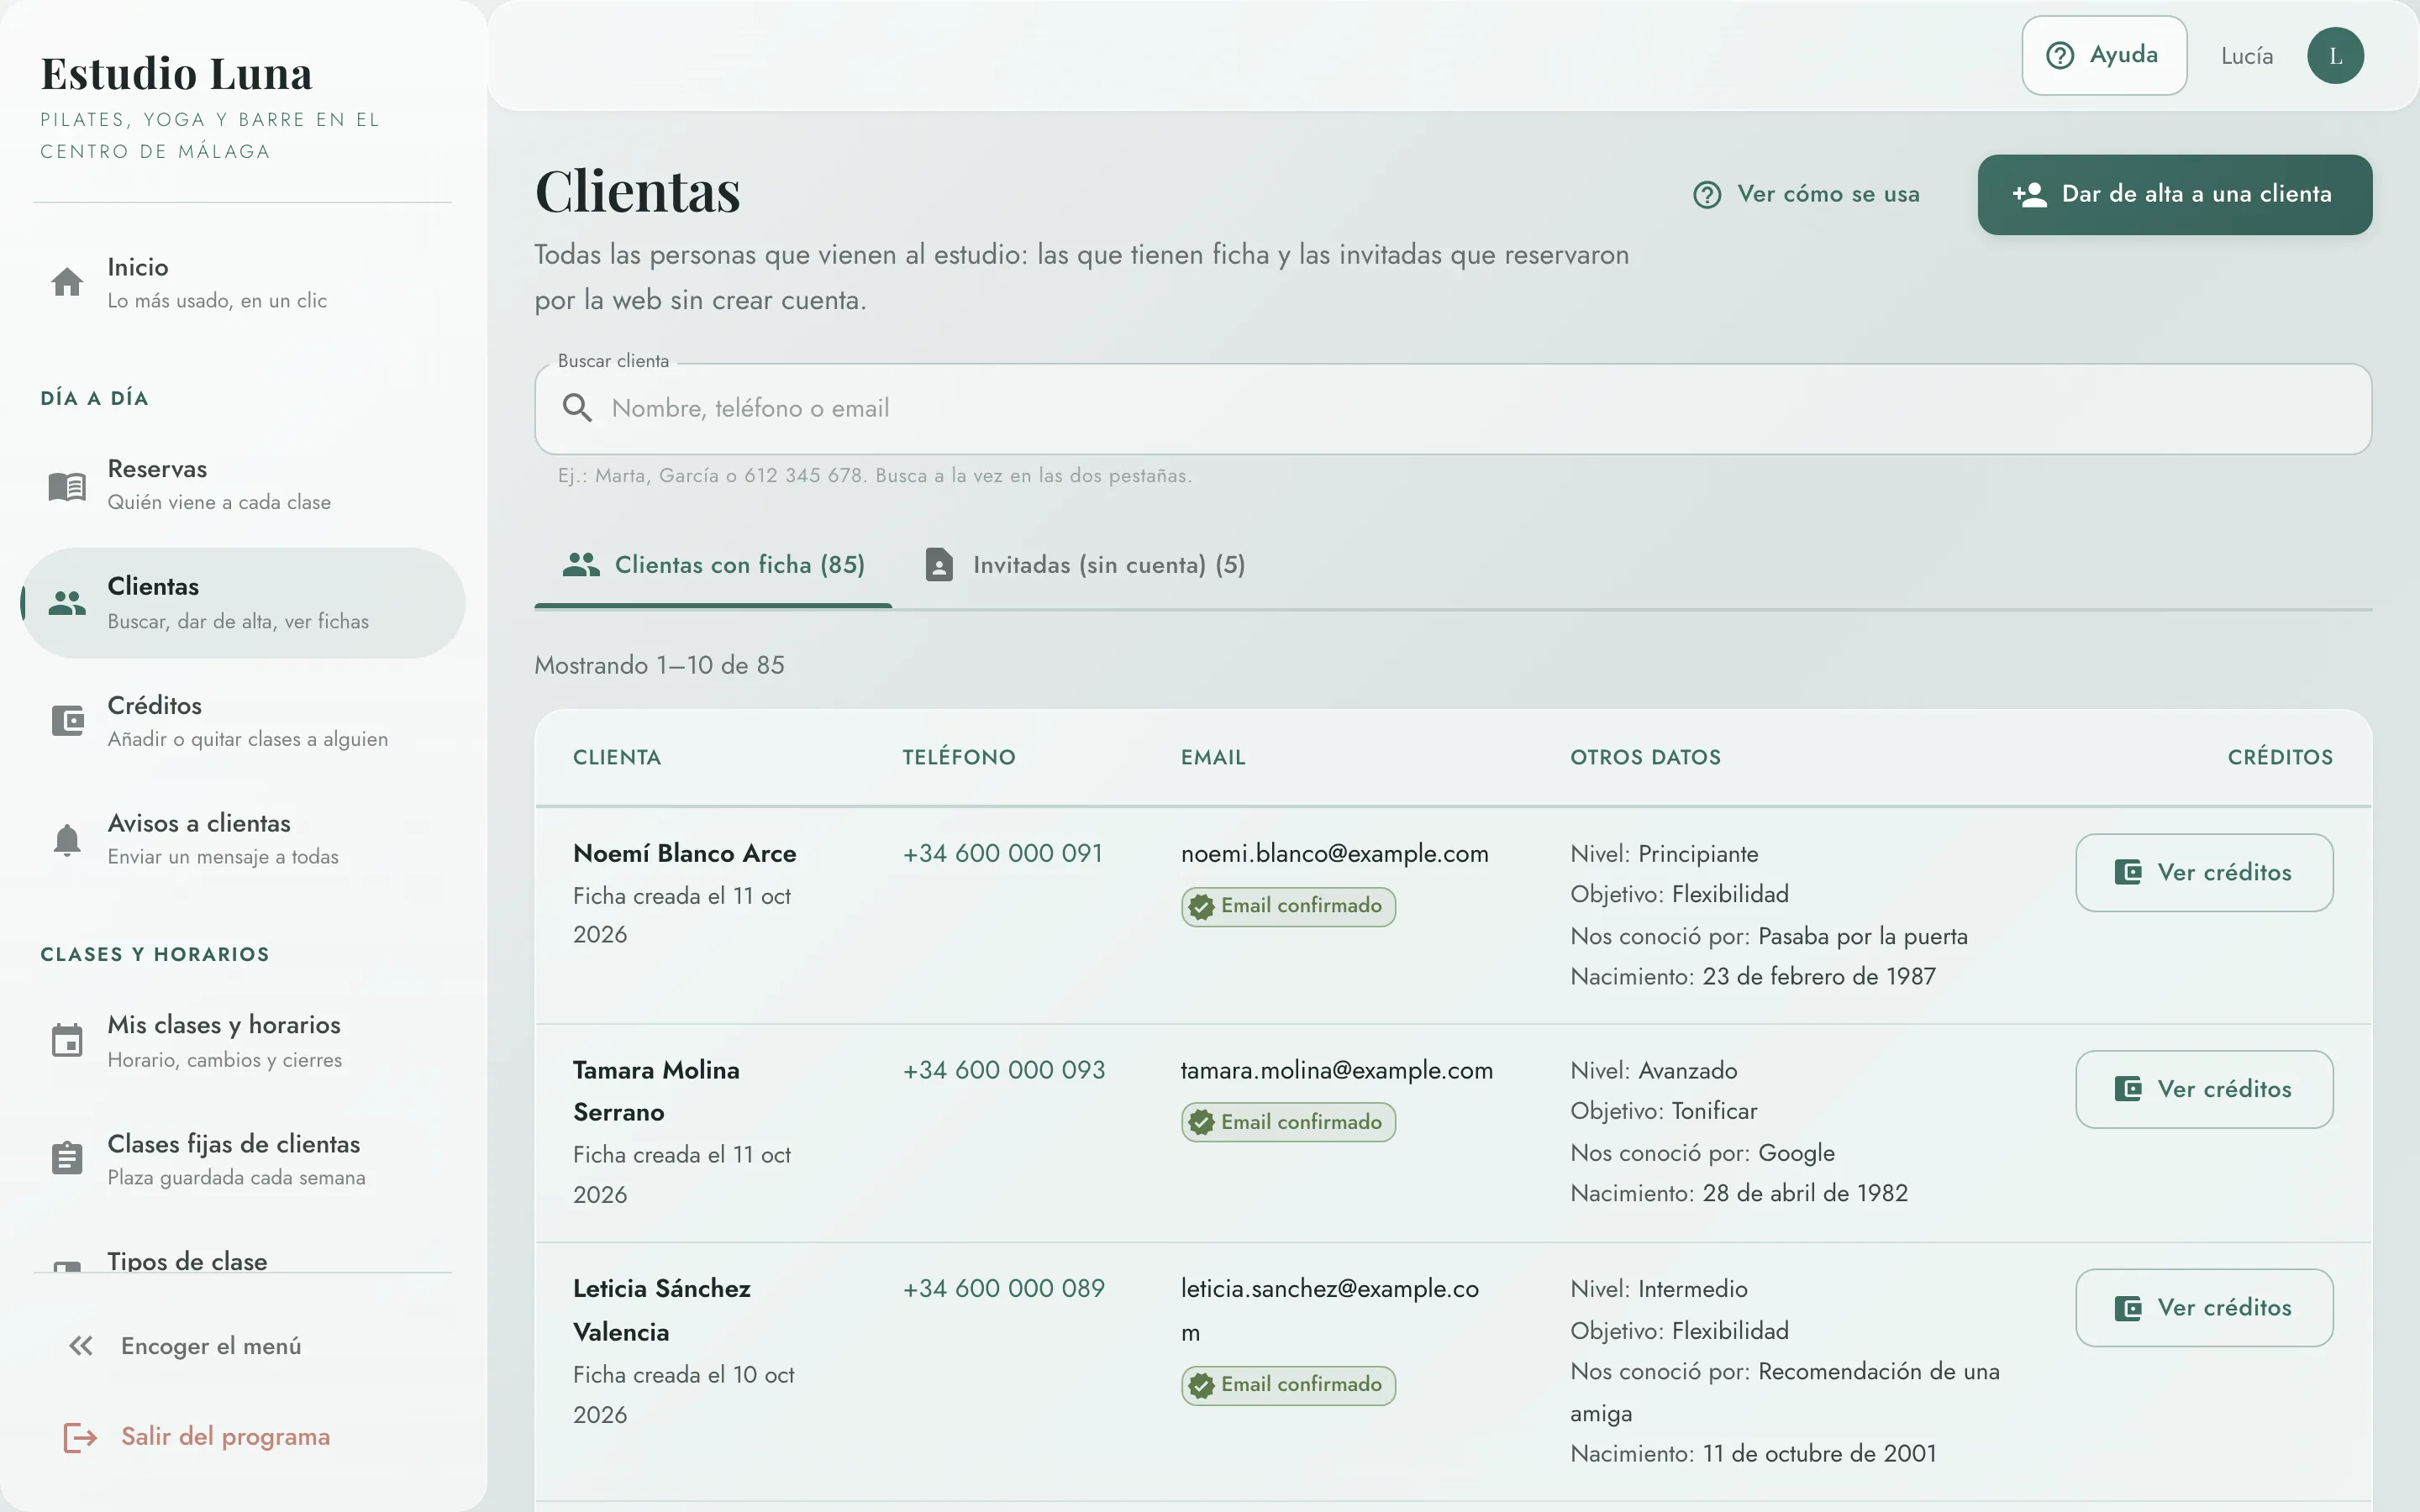Click the Salir del programa exit icon
Image resolution: width=2420 pixels, height=1512 pixels.
(80, 1437)
